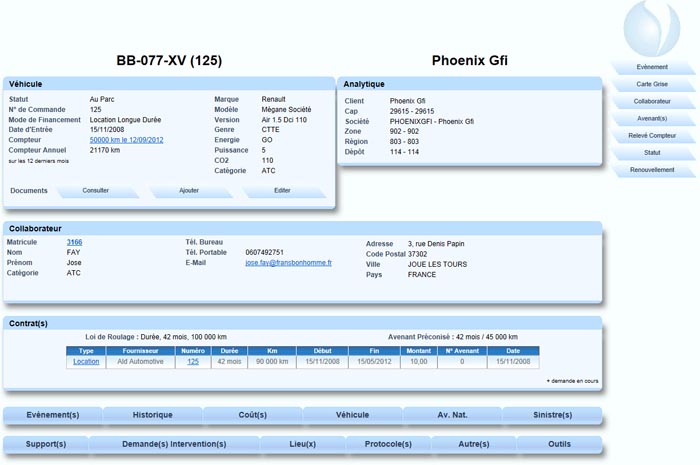Sort by the Fournisseur column header
The height and width of the screenshot is (465, 700).
tap(140, 351)
